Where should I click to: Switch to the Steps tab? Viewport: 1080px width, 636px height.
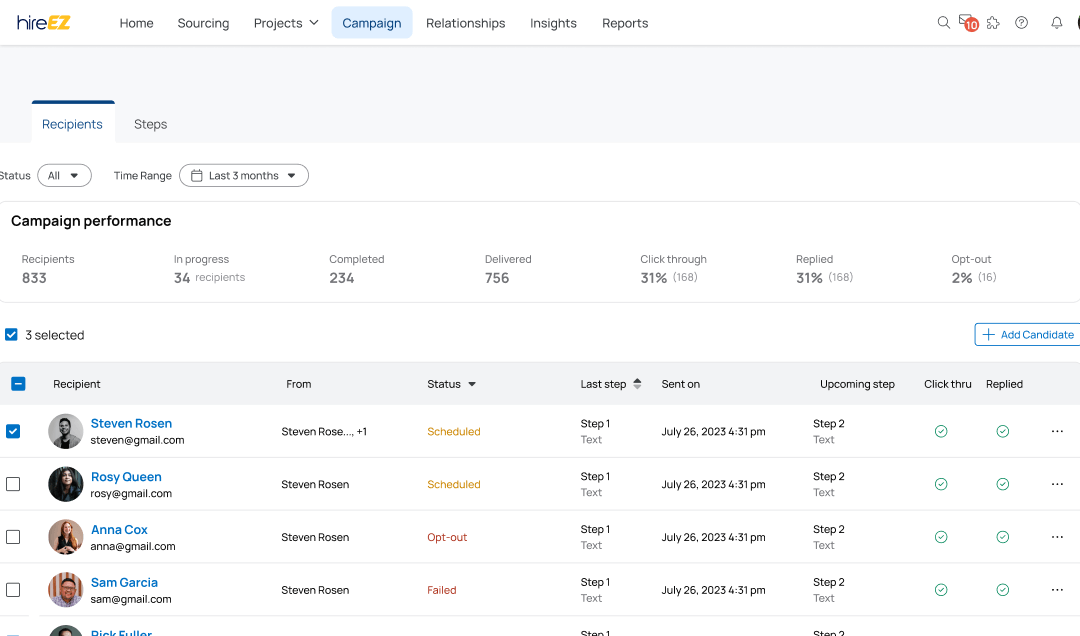(150, 124)
